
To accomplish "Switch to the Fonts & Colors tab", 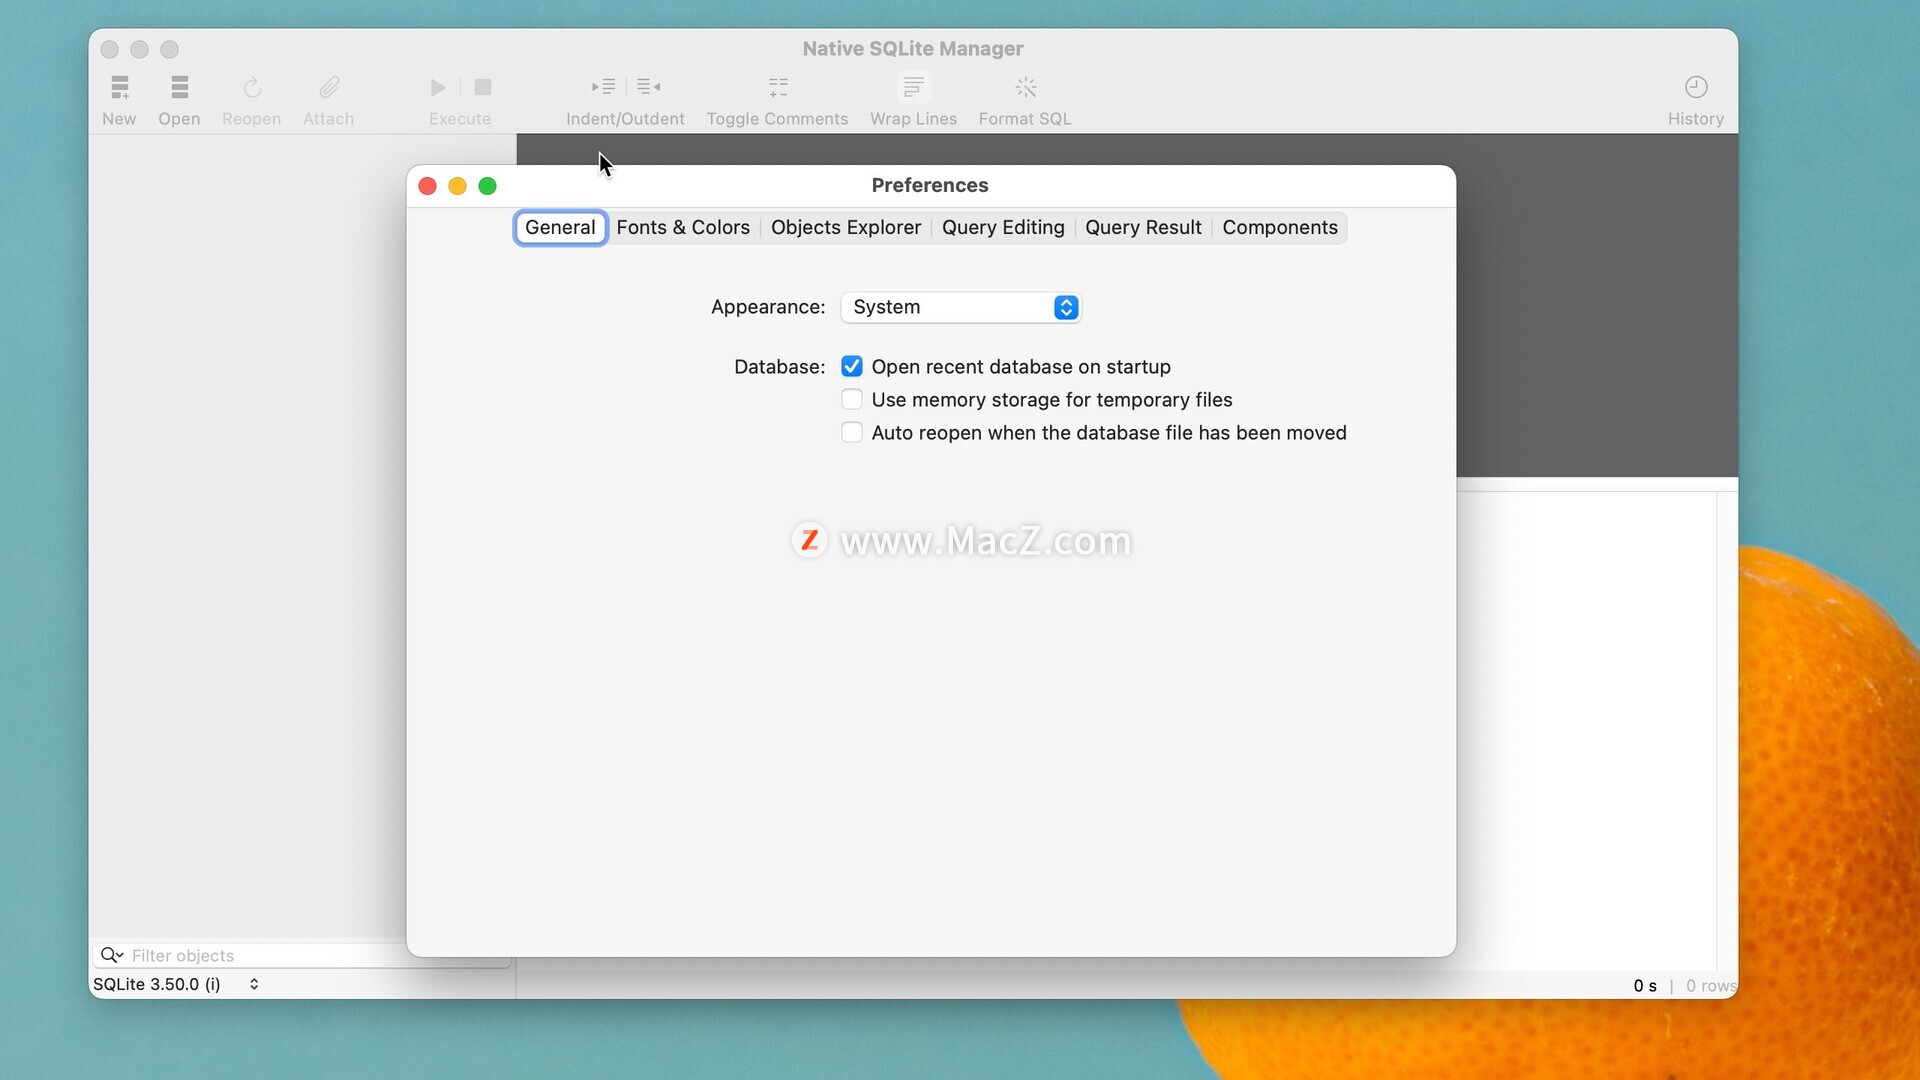I will tap(683, 228).
